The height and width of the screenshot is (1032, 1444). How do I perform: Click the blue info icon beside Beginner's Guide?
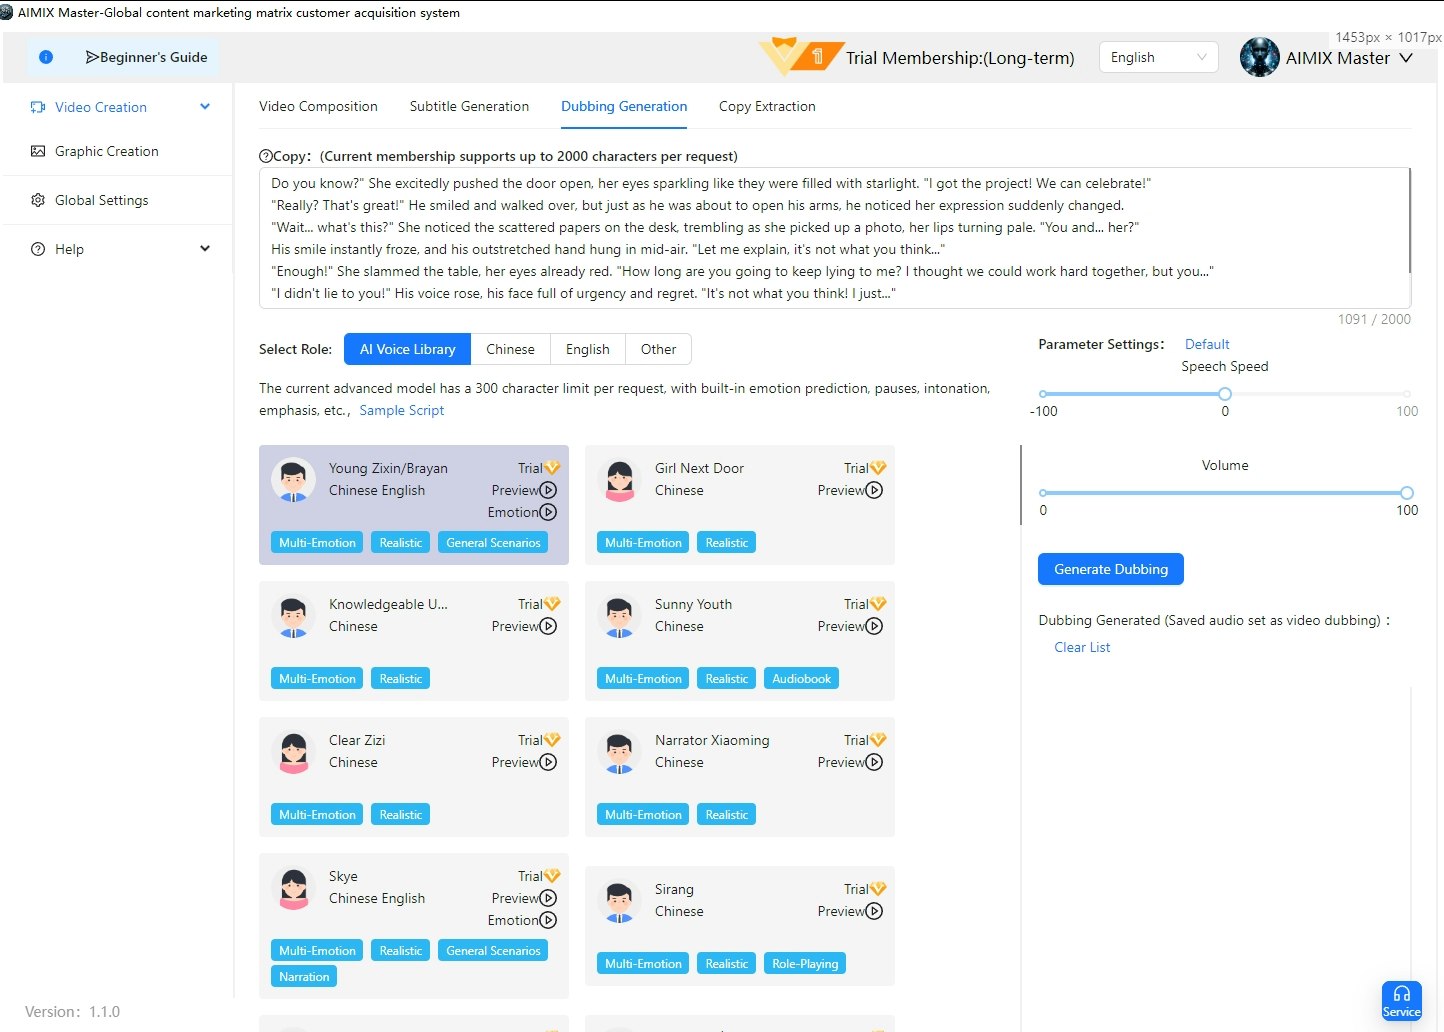[46, 57]
